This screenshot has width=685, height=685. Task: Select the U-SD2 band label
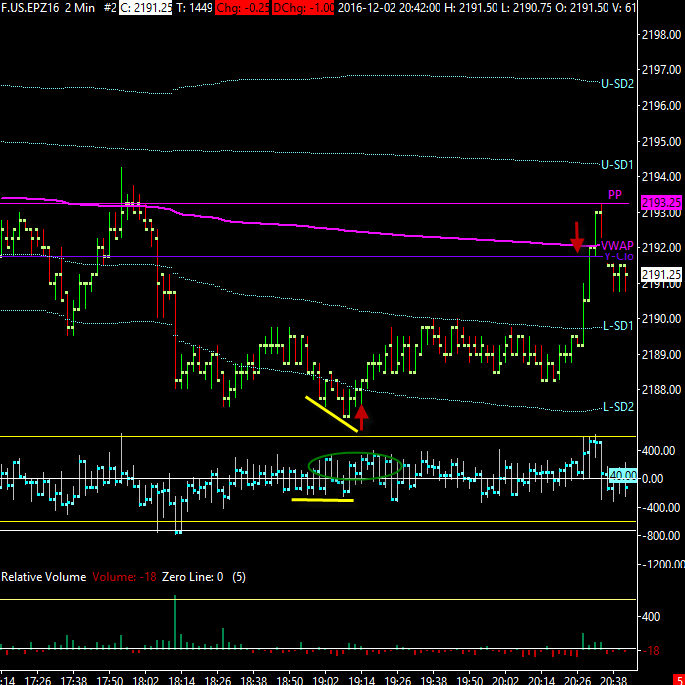(617, 84)
